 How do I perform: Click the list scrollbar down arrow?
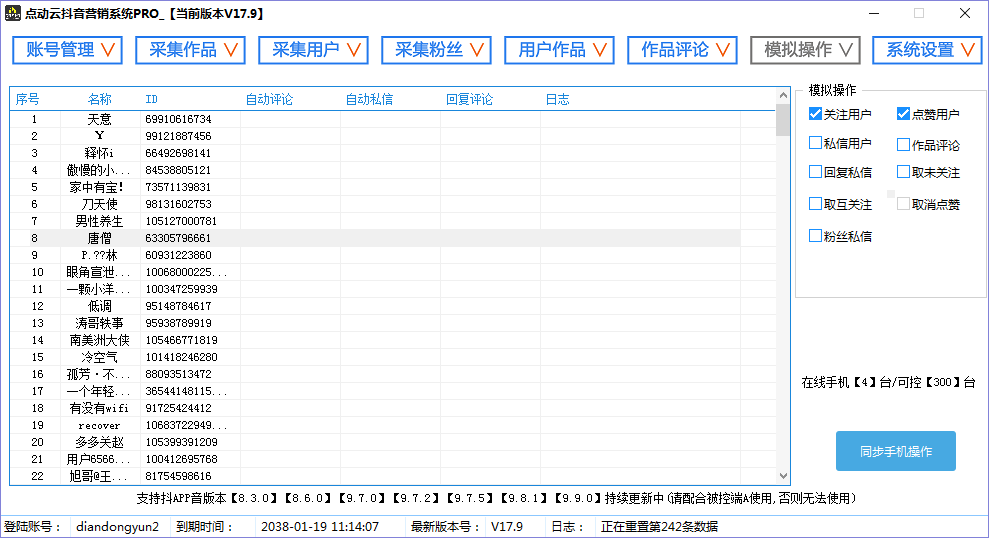pos(783,476)
